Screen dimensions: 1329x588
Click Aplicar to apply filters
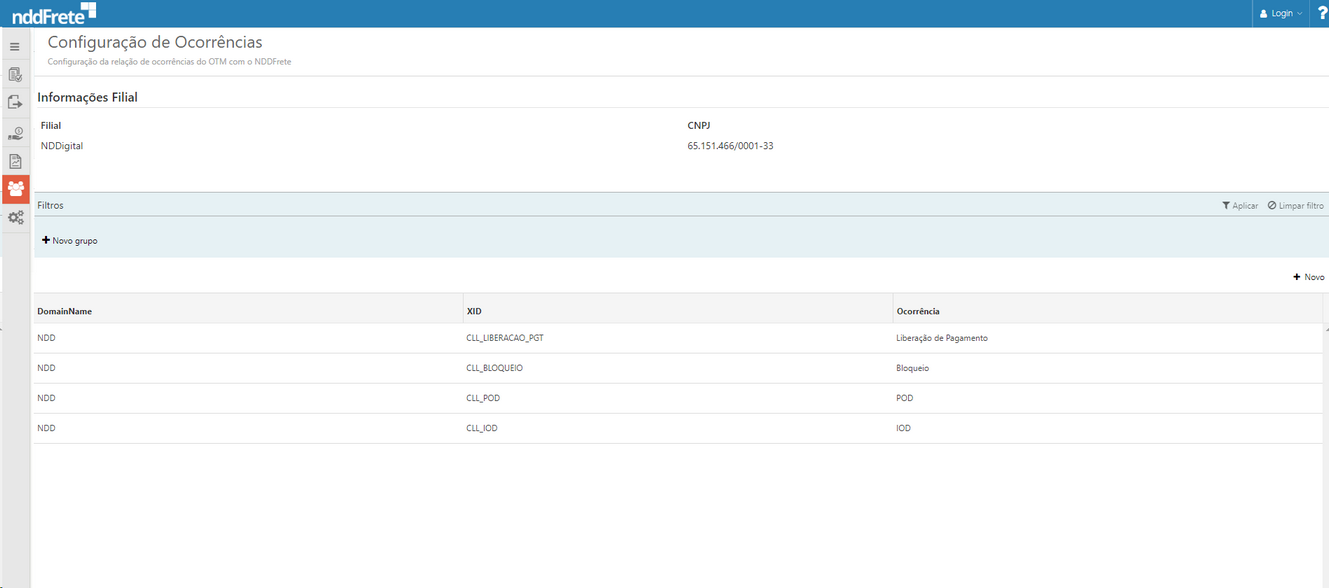1240,205
